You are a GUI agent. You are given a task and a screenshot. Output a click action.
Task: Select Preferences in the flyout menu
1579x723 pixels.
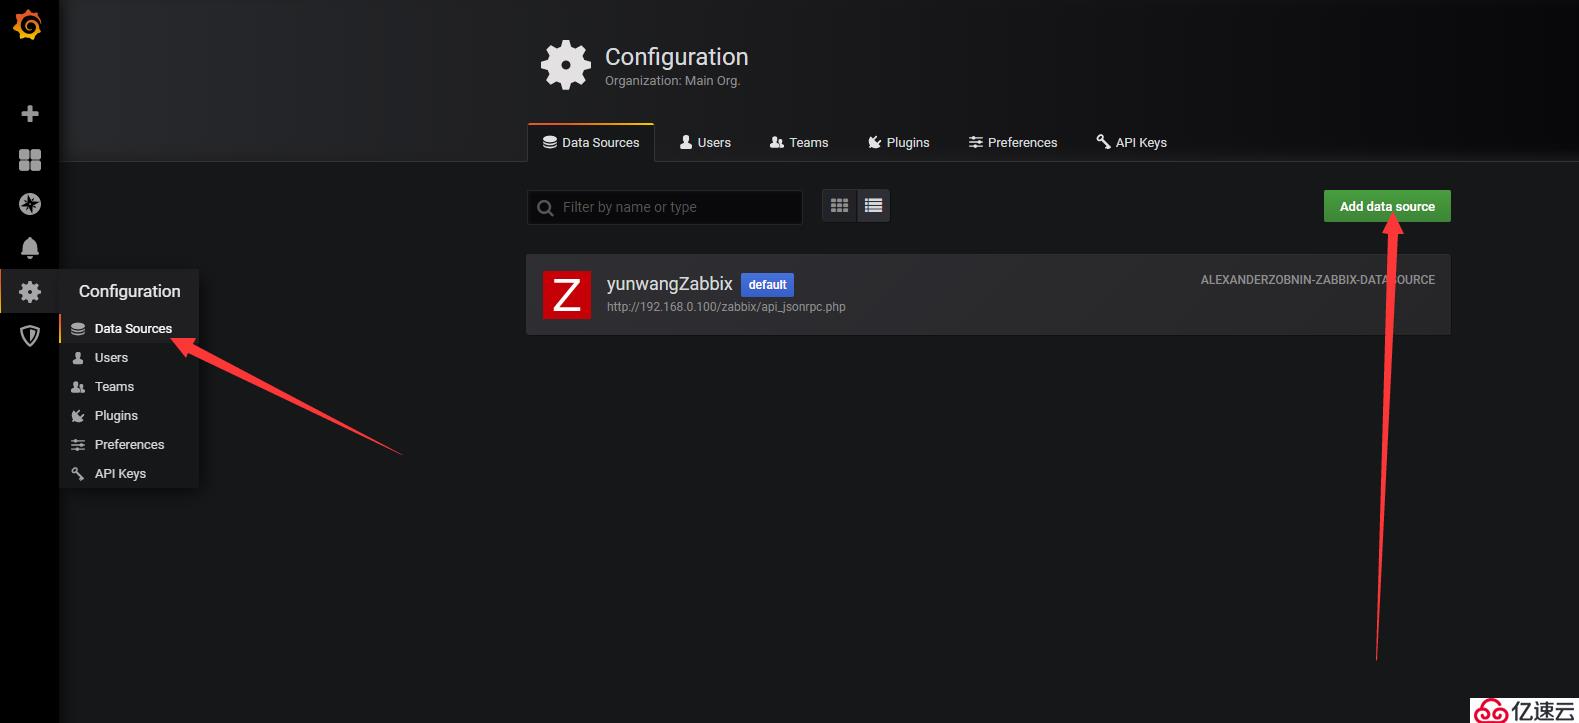tap(129, 444)
